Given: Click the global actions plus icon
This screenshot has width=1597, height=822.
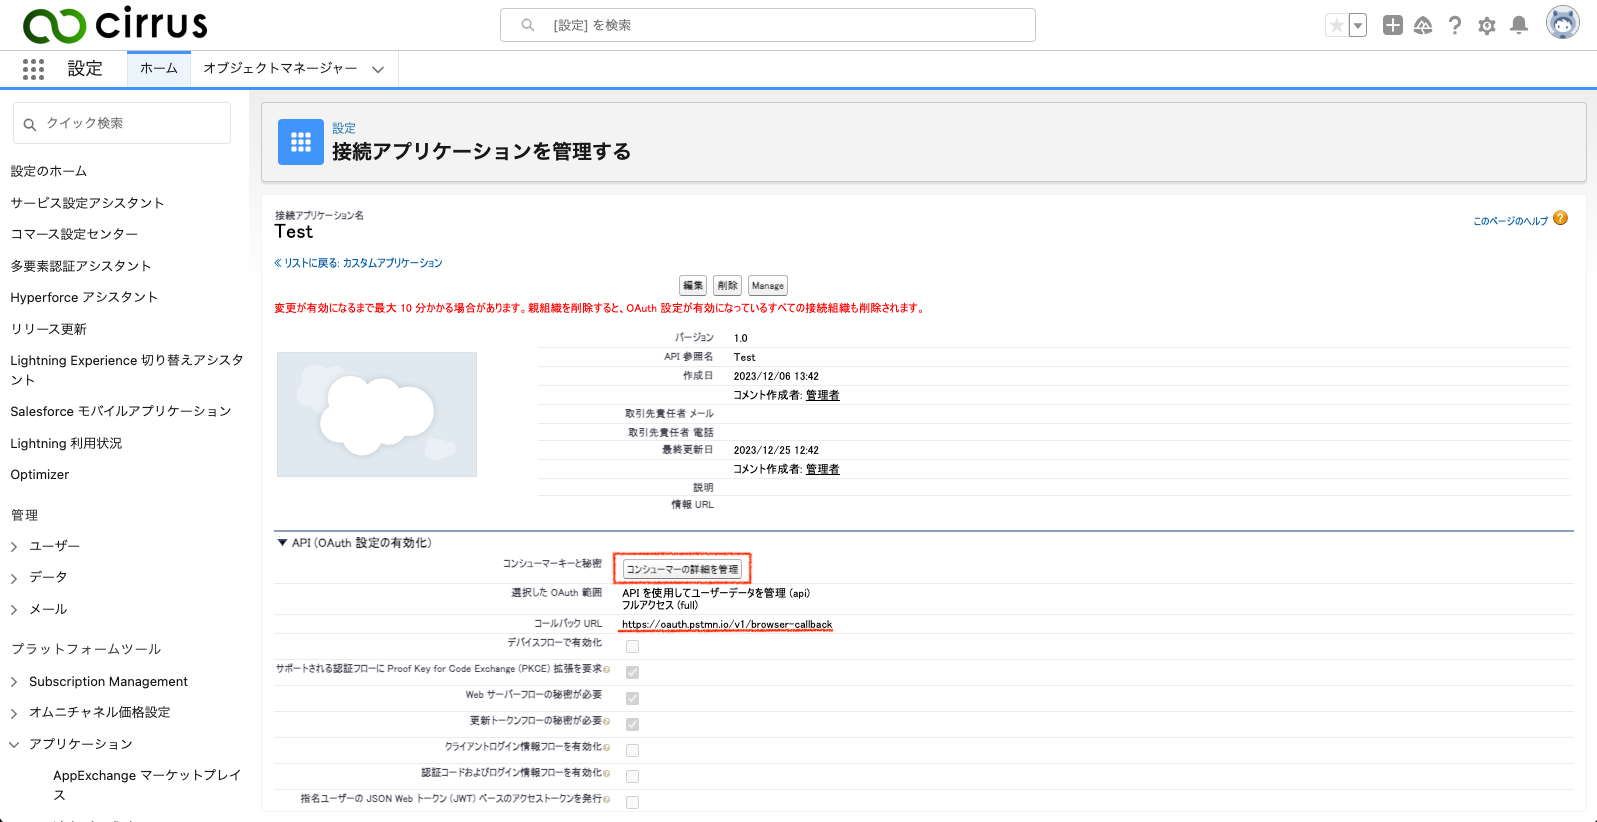Looking at the screenshot, I should point(1392,25).
